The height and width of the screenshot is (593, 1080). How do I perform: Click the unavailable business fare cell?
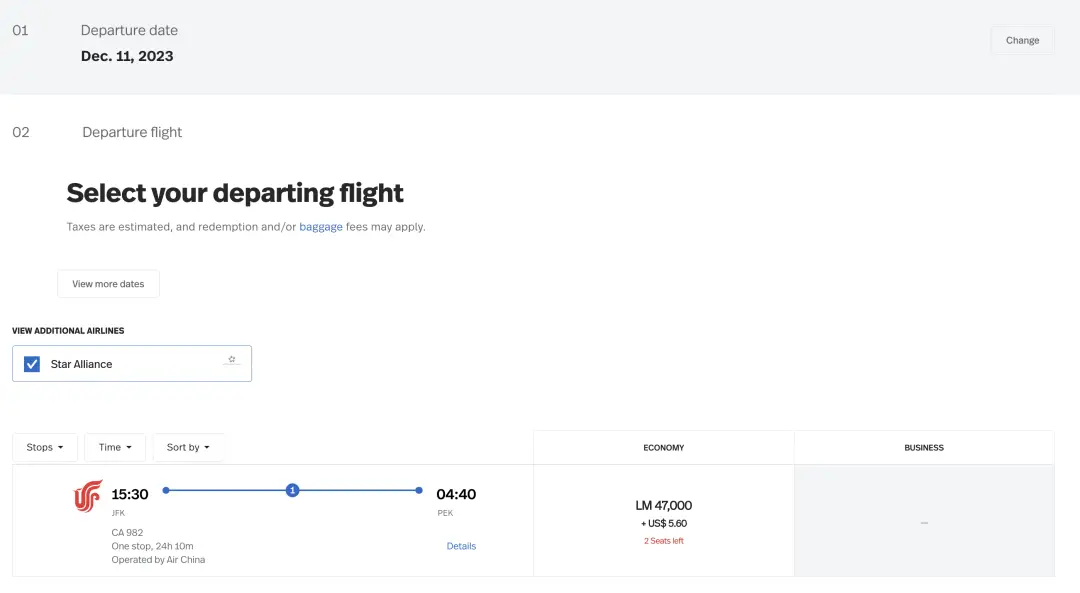(x=924, y=521)
